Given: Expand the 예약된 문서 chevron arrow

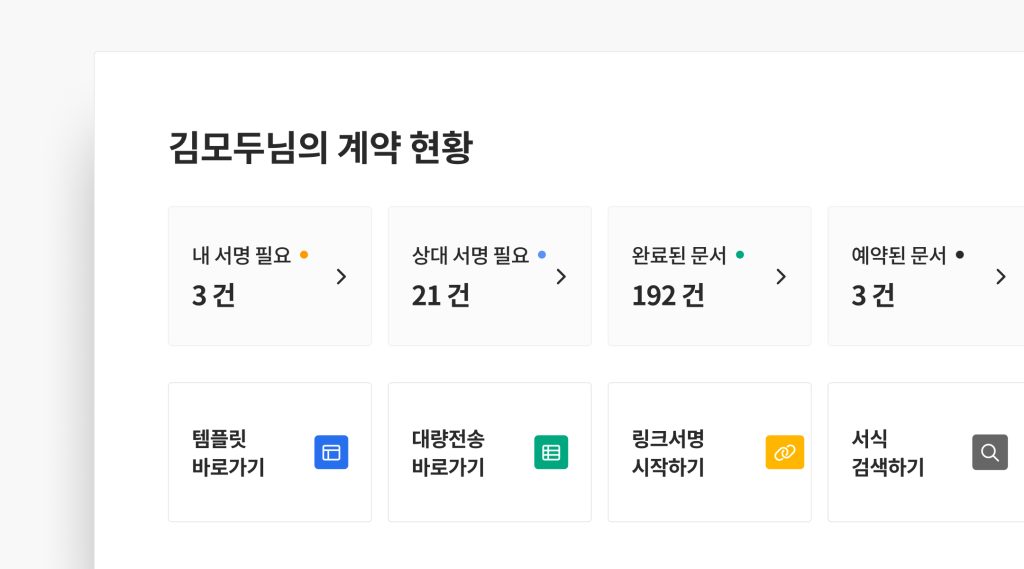Looking at the screenshot, I should [1000, 277].
